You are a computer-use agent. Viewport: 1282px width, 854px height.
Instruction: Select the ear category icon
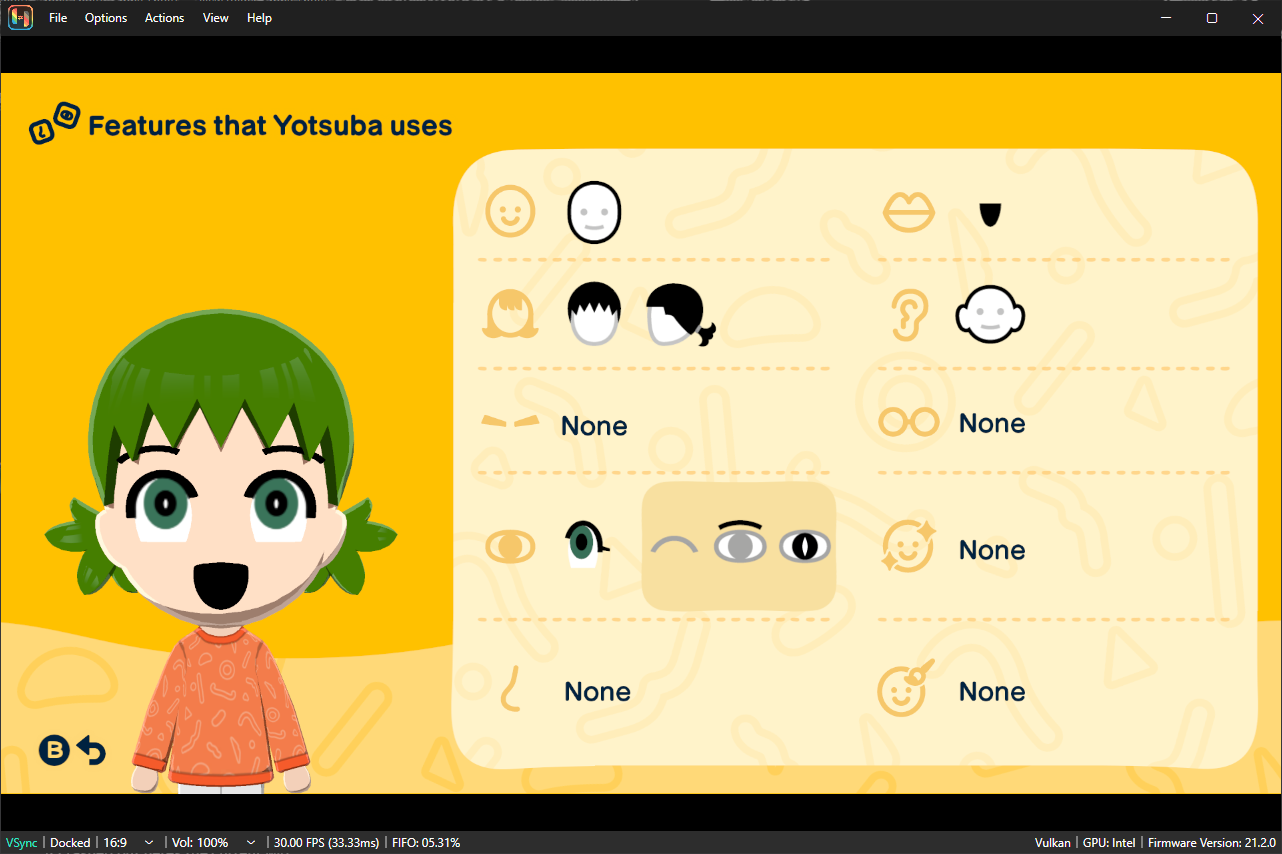(x=909, y=315)
